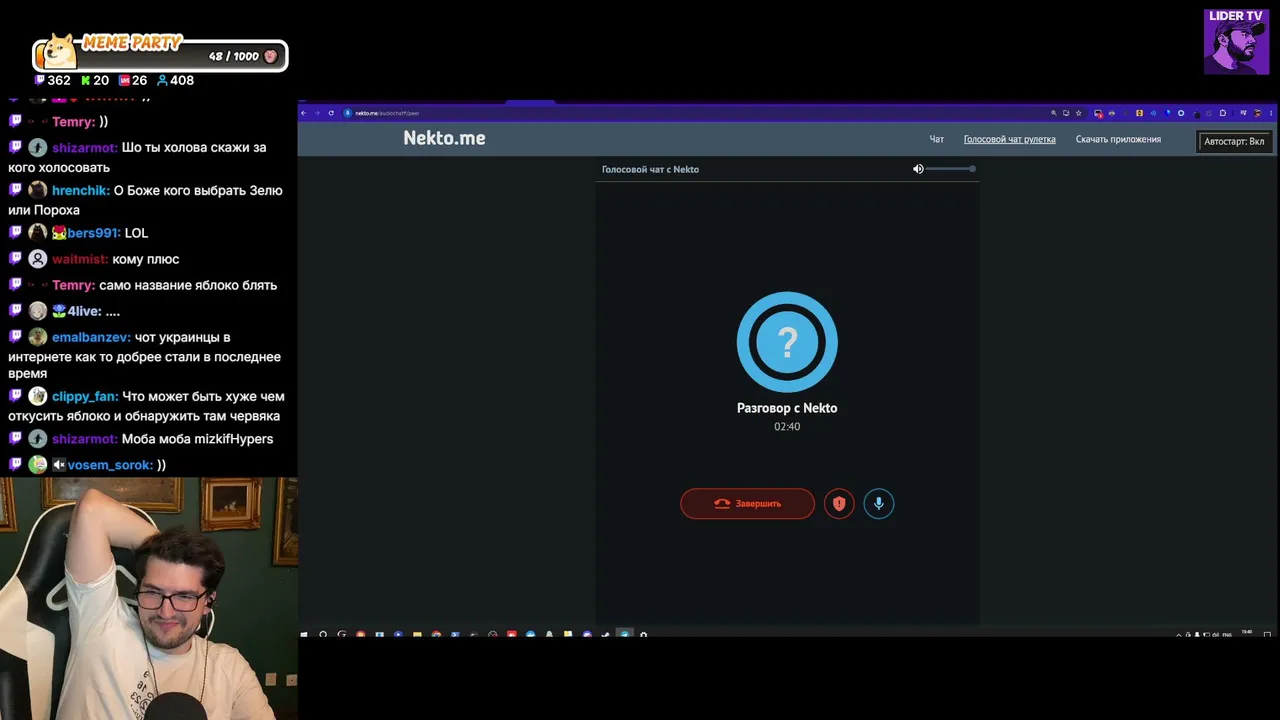Image resolution: width=1280 pixels, height=720 pixels.
Task: Click the call timer 02:40
Action: point(787,426)
